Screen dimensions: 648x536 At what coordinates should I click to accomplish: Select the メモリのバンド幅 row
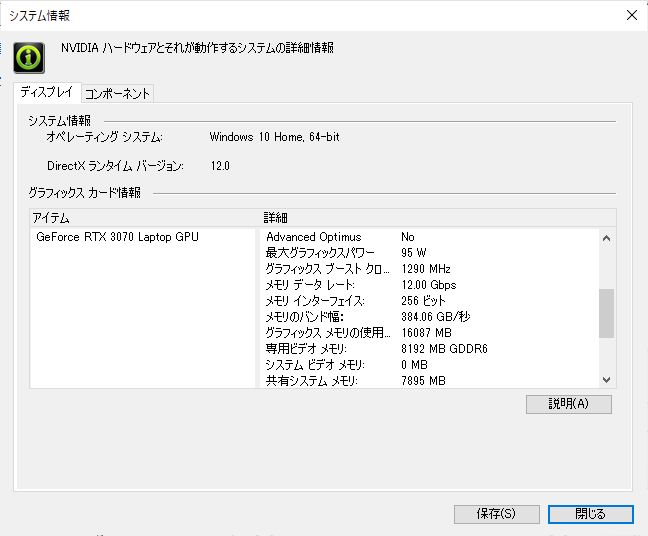pos(430,317)
